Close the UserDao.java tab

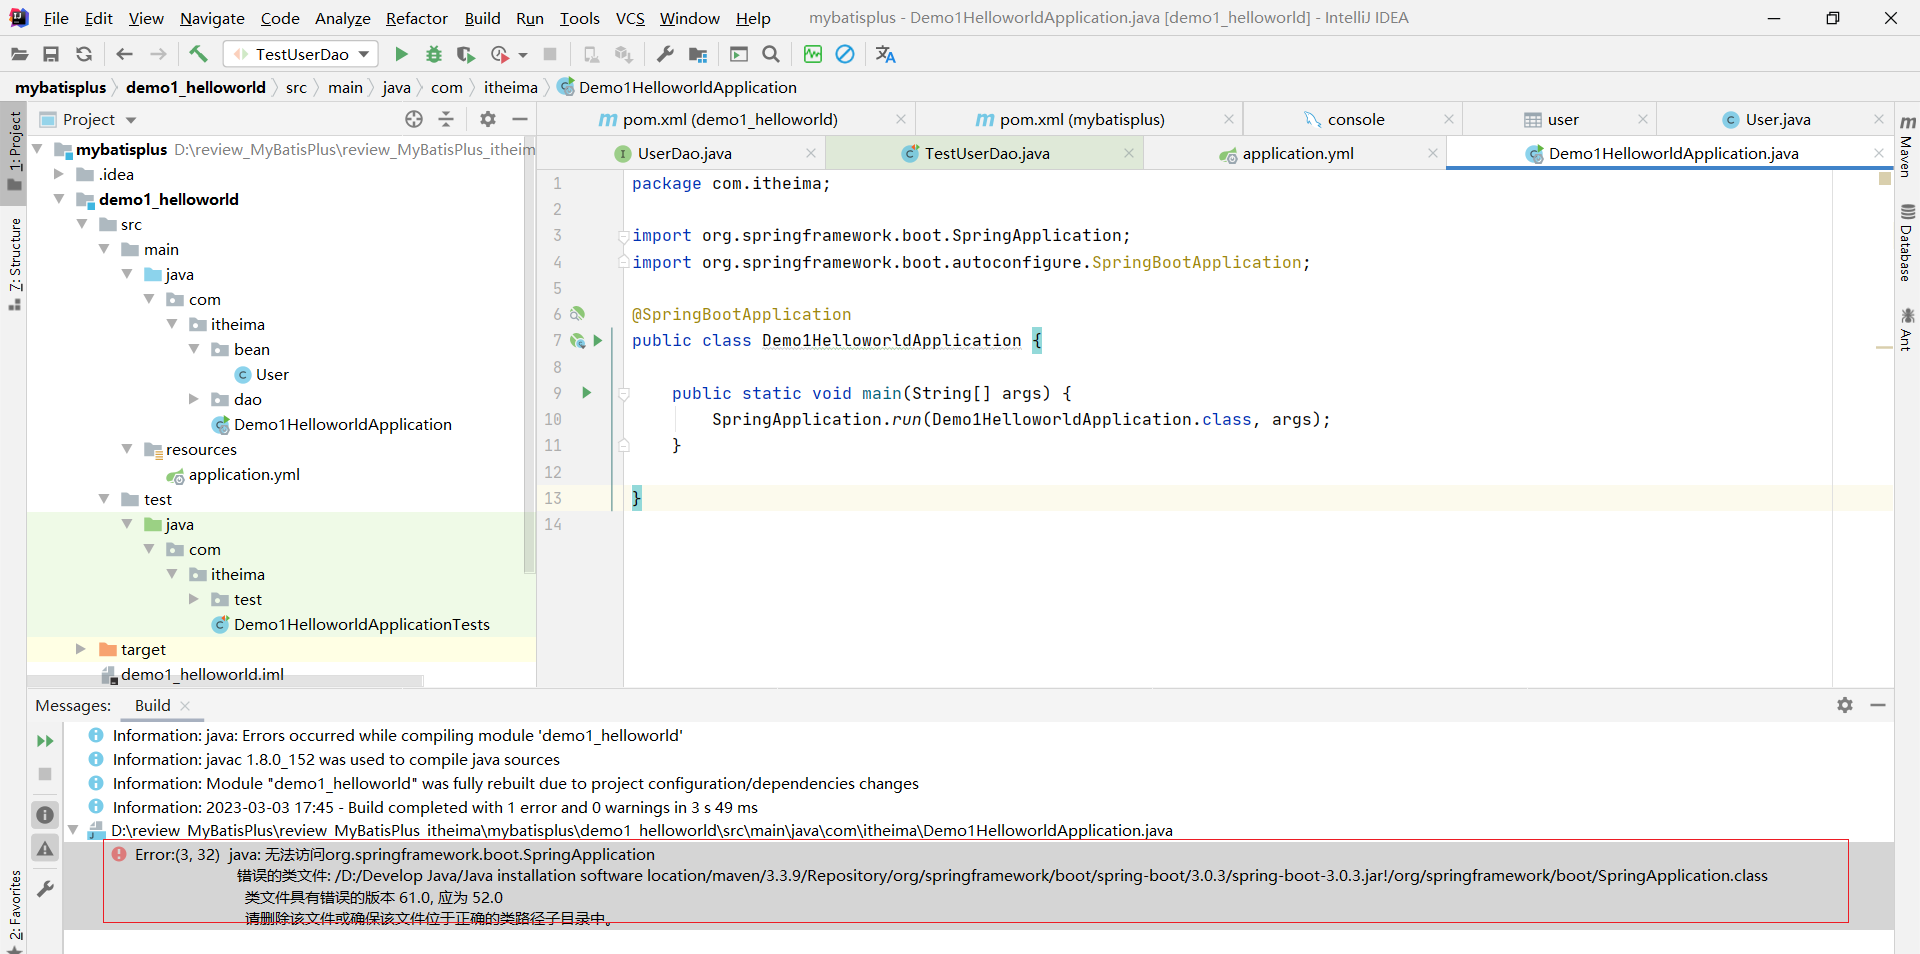(811, 153)
